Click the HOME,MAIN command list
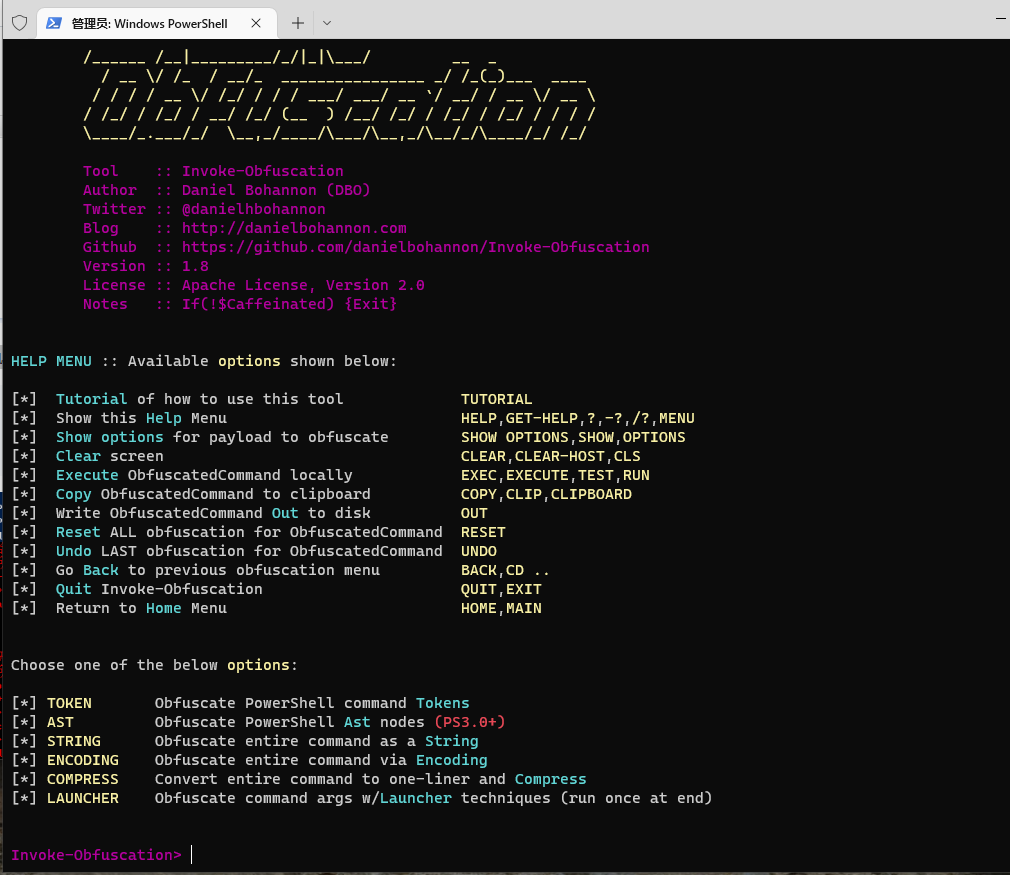 [501, 608]
